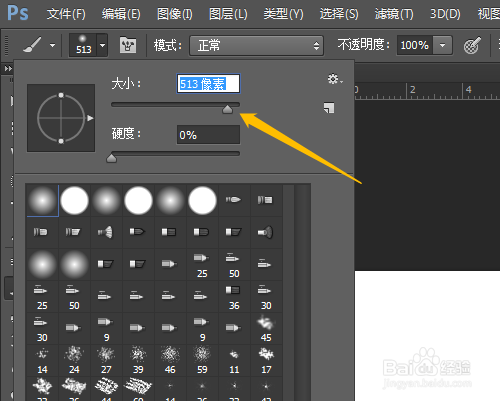The image size is (500, 401).
Task: Toggle the brush panel icon
Action: point(128,45)
